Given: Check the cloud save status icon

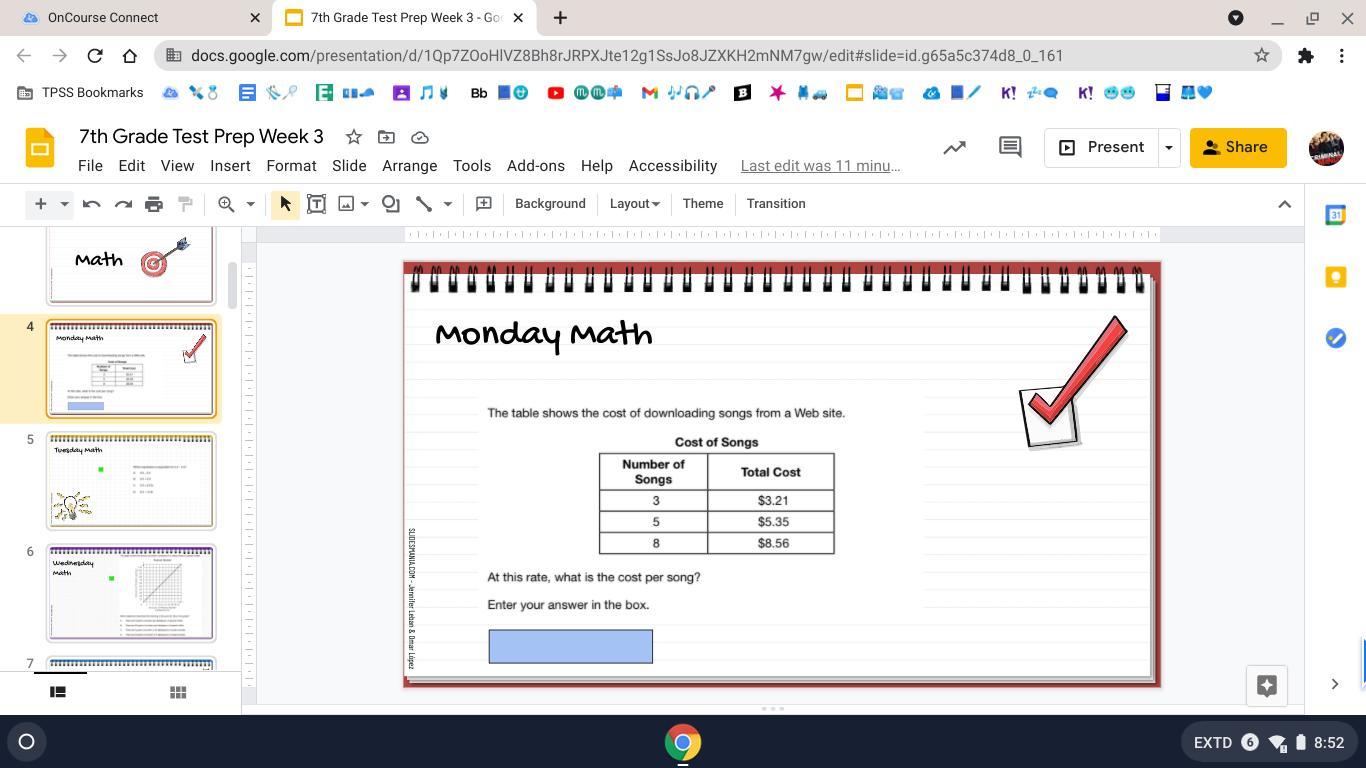Looking at the screenshot, I should 420,137.
